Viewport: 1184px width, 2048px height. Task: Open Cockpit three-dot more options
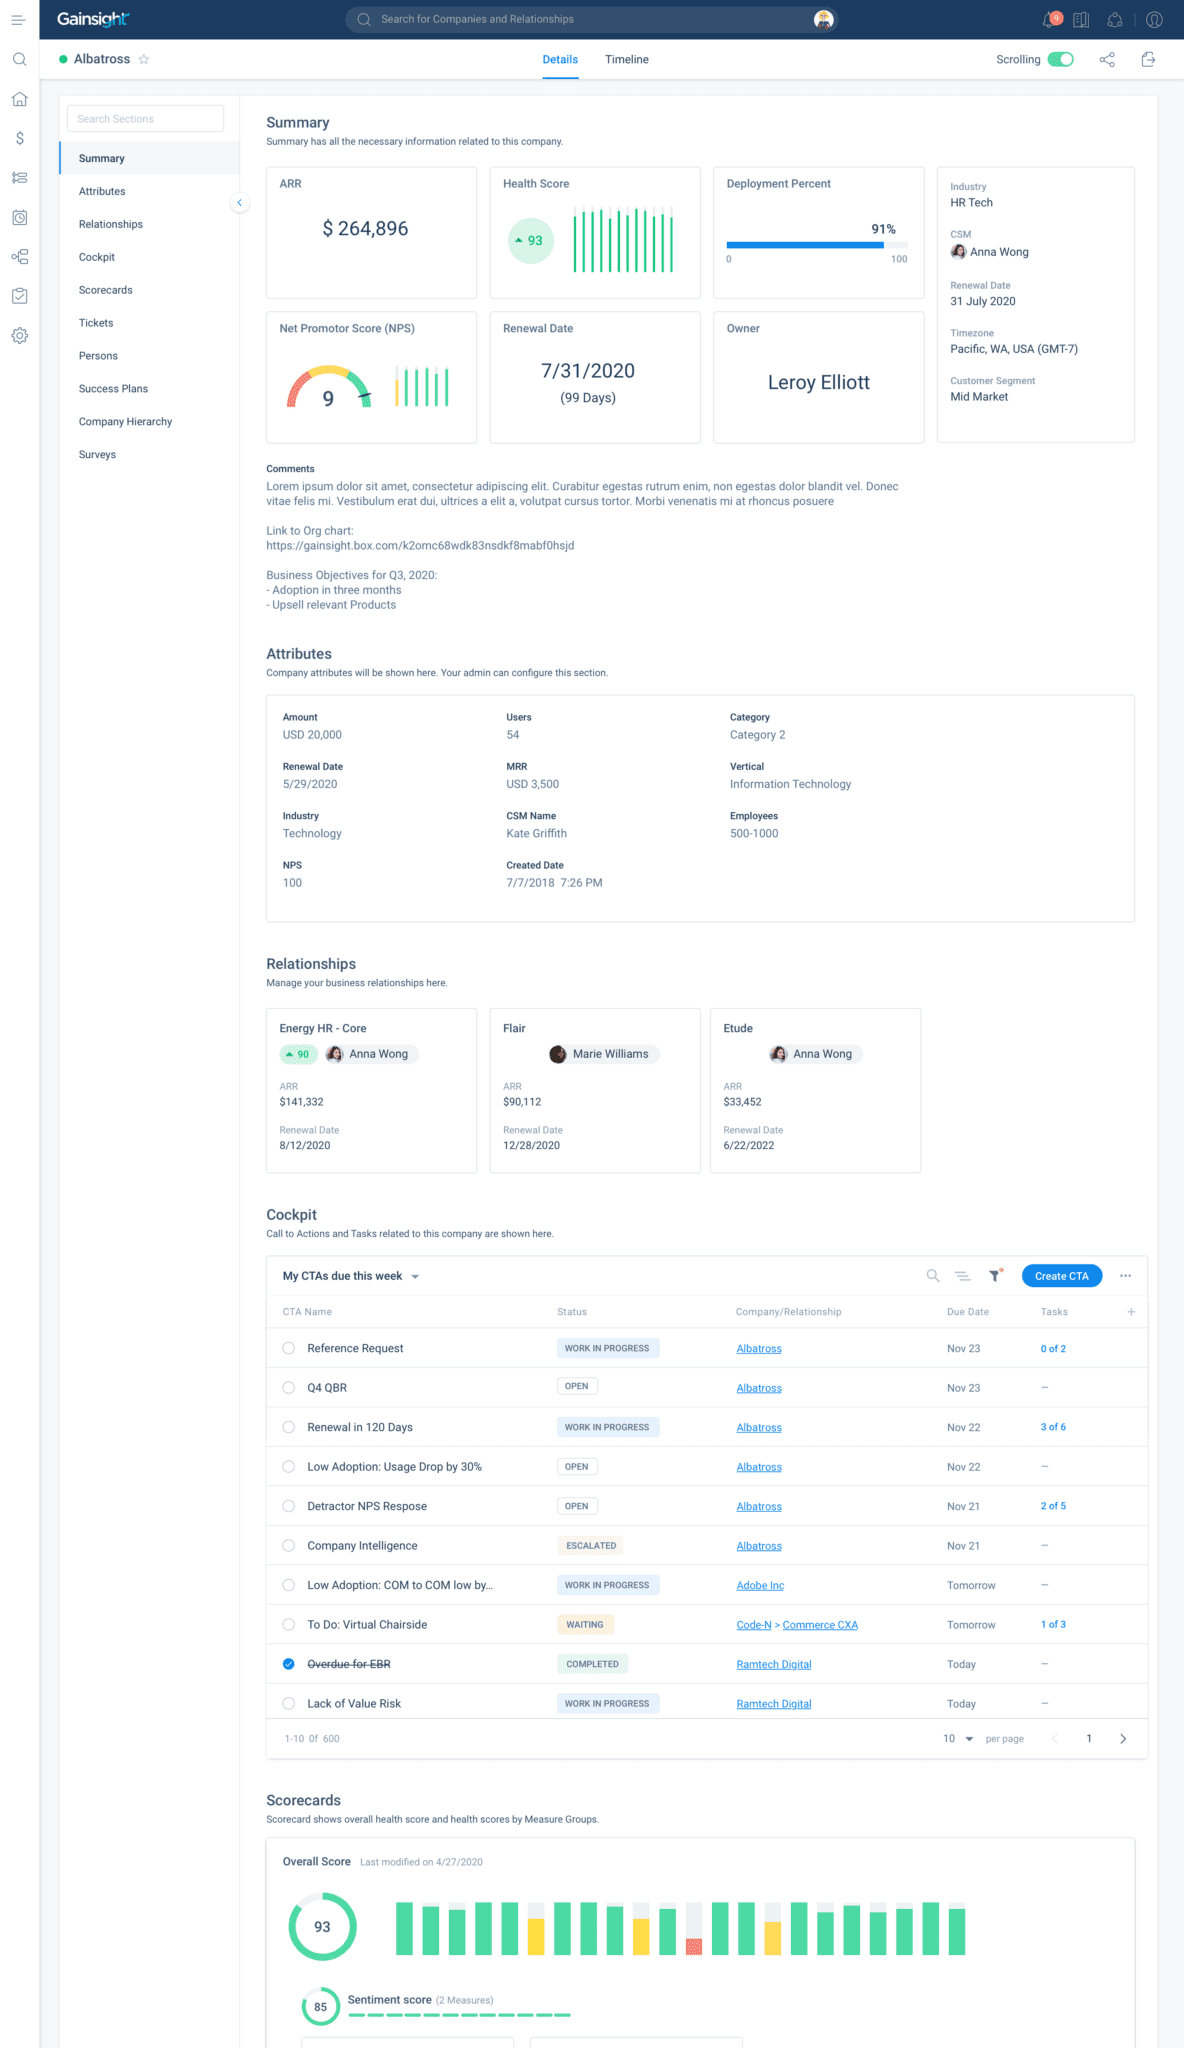click(1126, 1276)
